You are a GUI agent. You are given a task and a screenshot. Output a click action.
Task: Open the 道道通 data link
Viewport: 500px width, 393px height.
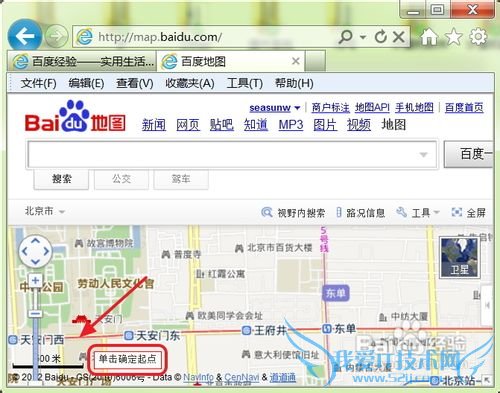pyautogui.click(x=283, y=377)
